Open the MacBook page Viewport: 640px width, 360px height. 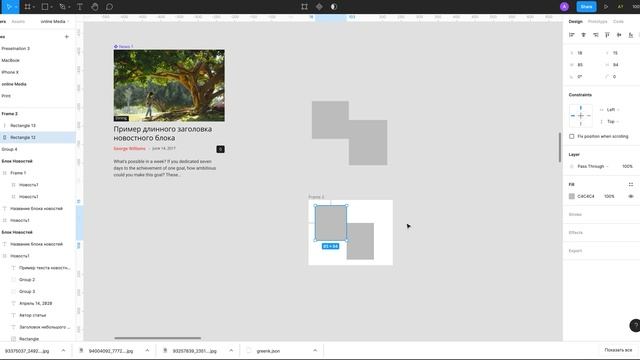click(x=11, y=60)
